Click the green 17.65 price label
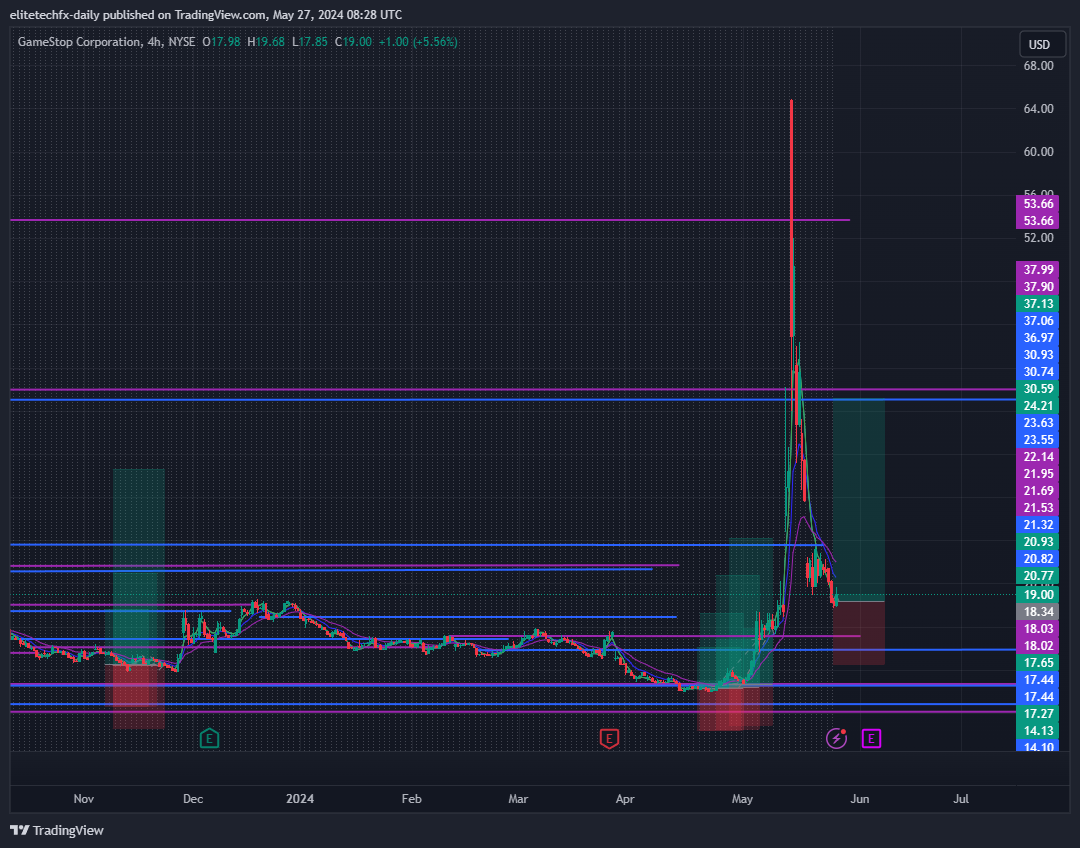 pos(1037,663)
